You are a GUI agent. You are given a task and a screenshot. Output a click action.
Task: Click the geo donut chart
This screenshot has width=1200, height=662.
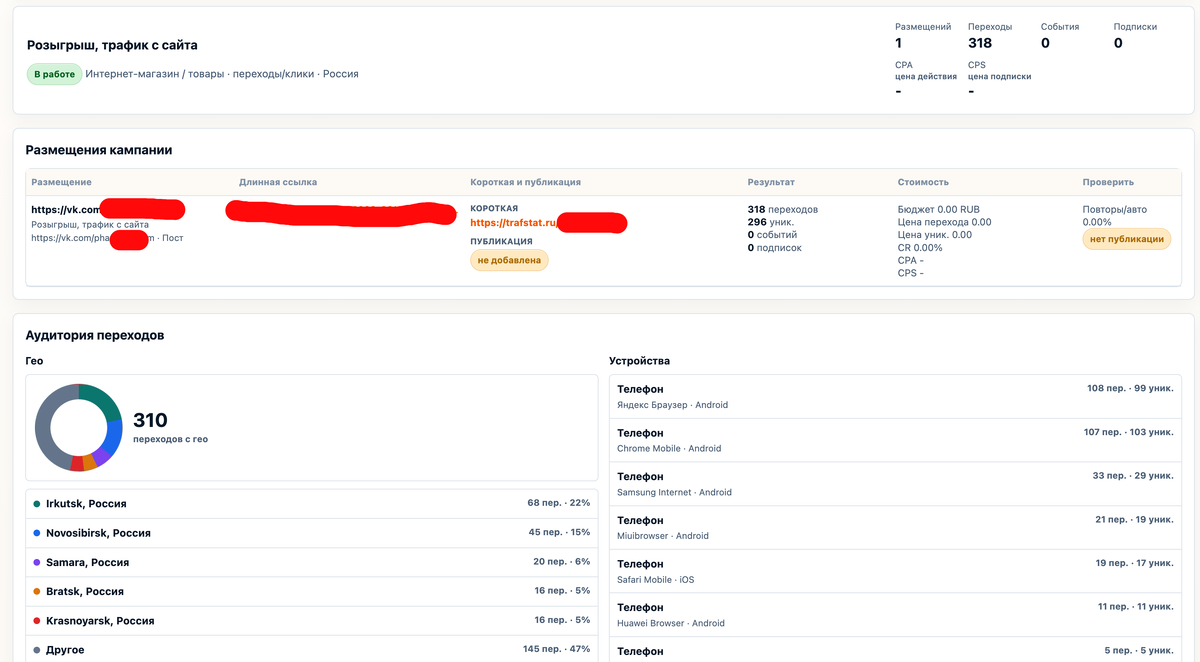(x=79, y=427)
